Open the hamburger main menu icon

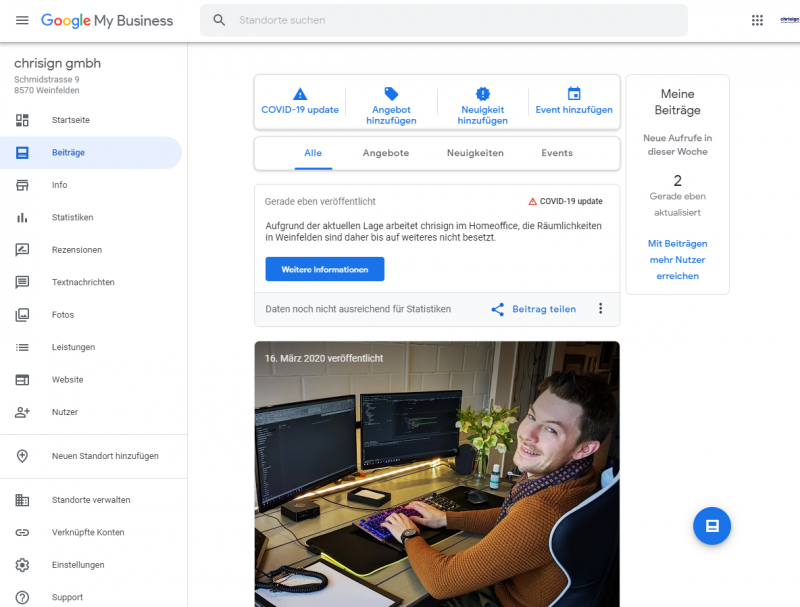(x=22, y=20)
